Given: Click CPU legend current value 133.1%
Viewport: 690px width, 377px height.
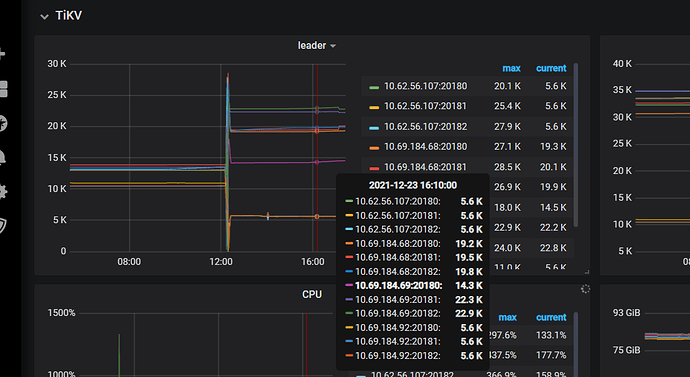Looking at the screenshot, I should [x=551, y=335].
